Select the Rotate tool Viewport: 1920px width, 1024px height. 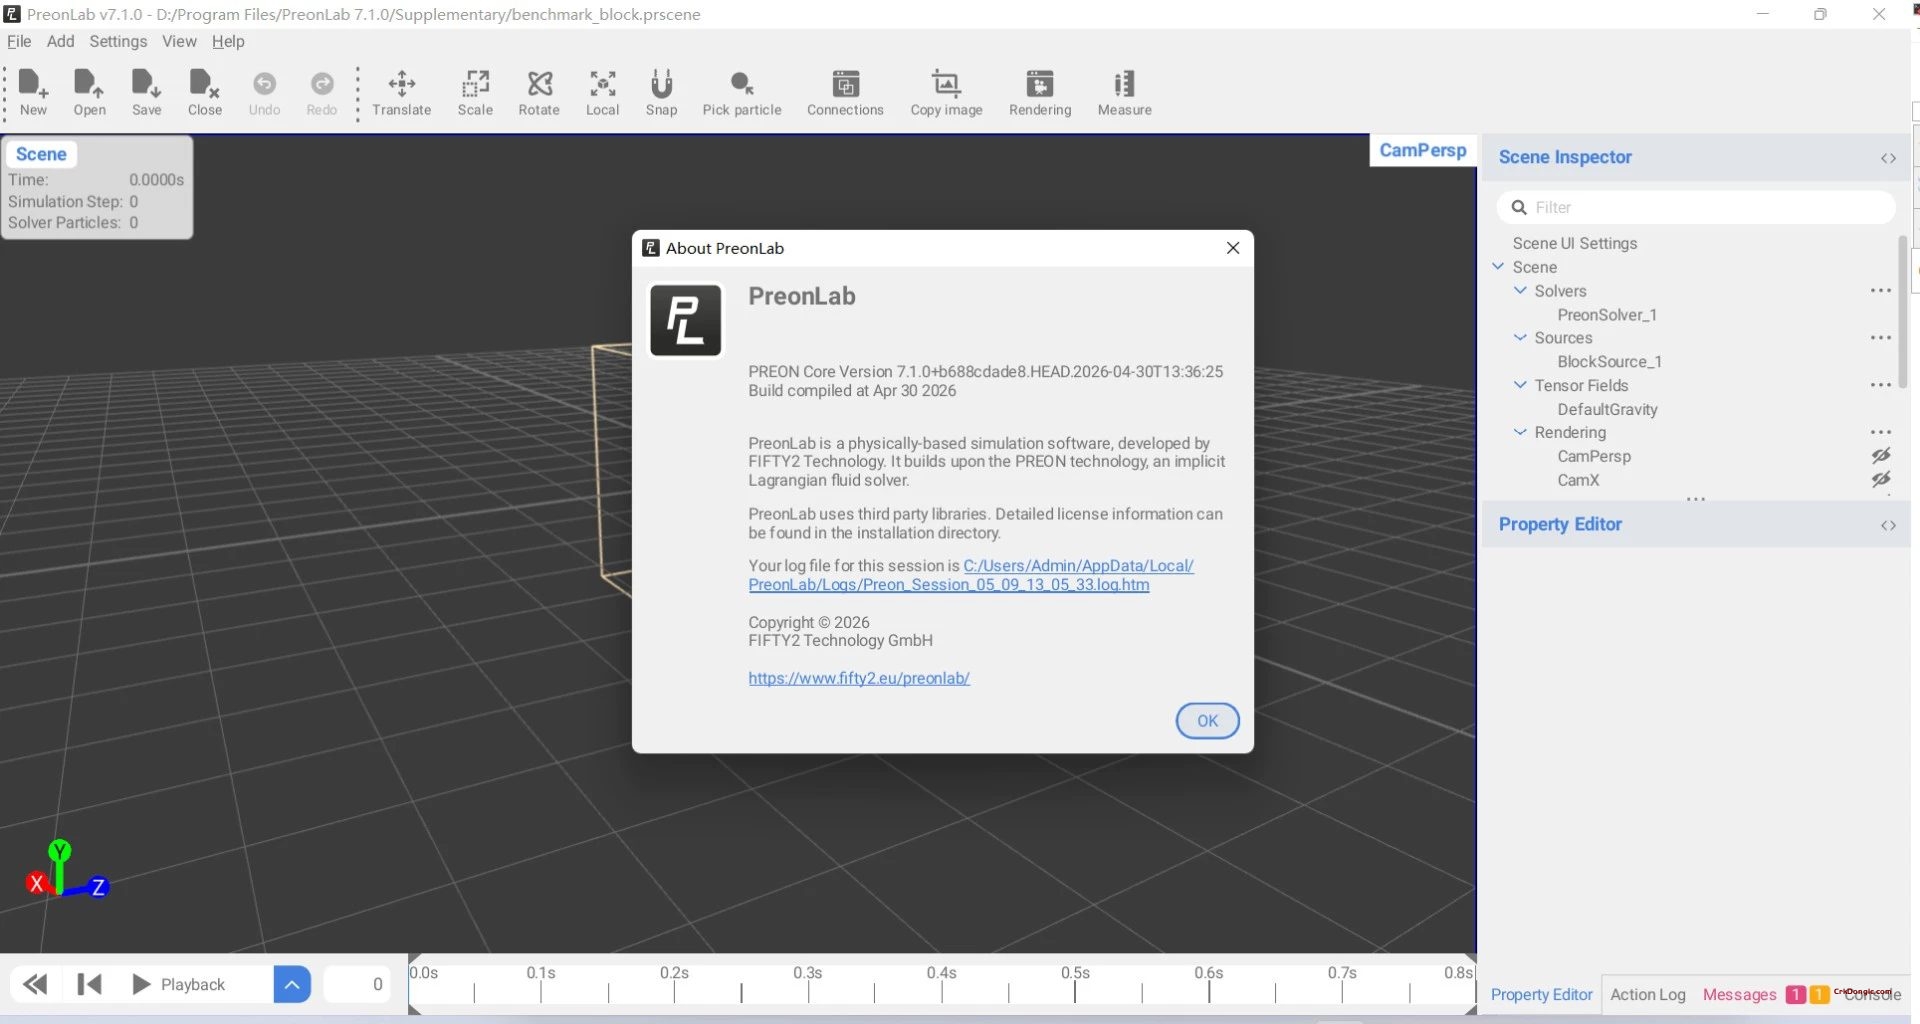539,93
